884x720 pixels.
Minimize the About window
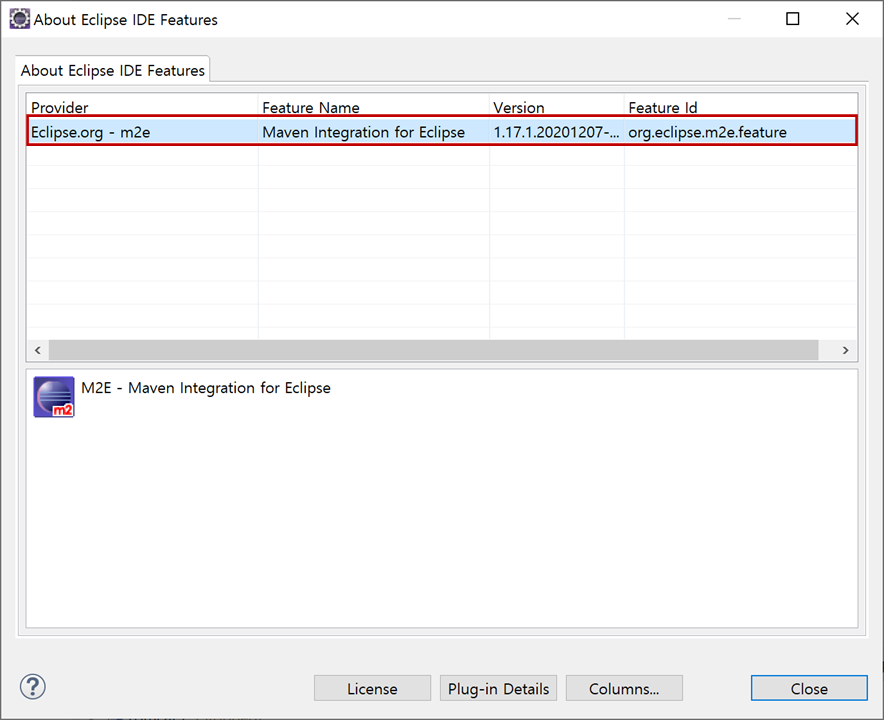734,19
